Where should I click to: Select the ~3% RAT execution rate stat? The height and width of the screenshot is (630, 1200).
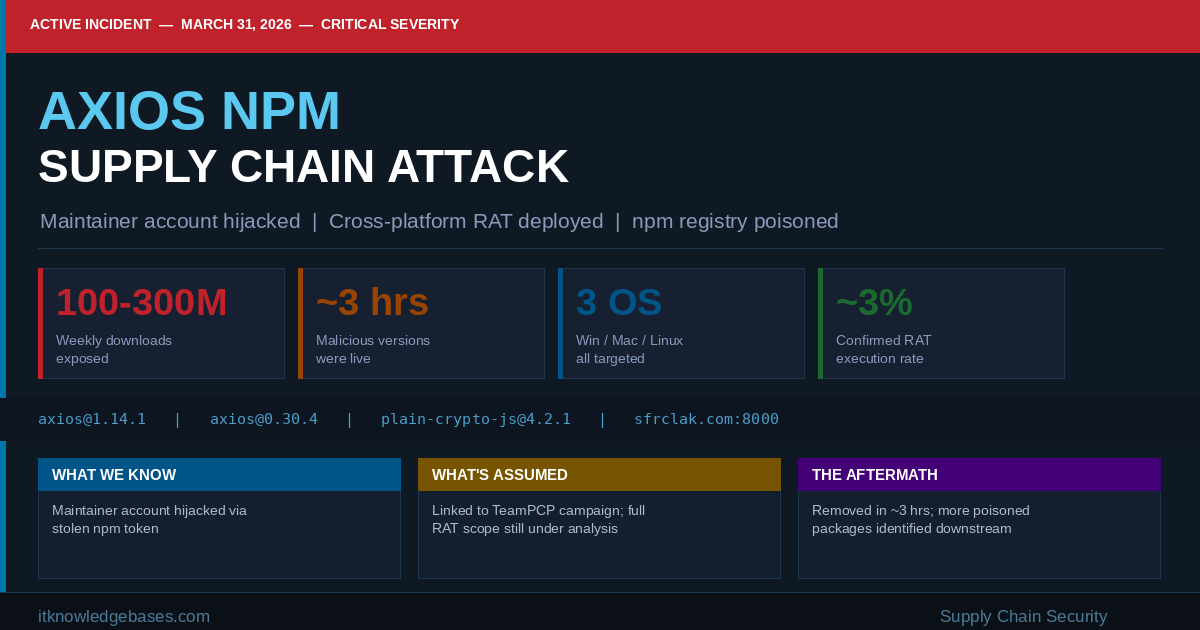[x=941, y=323]
